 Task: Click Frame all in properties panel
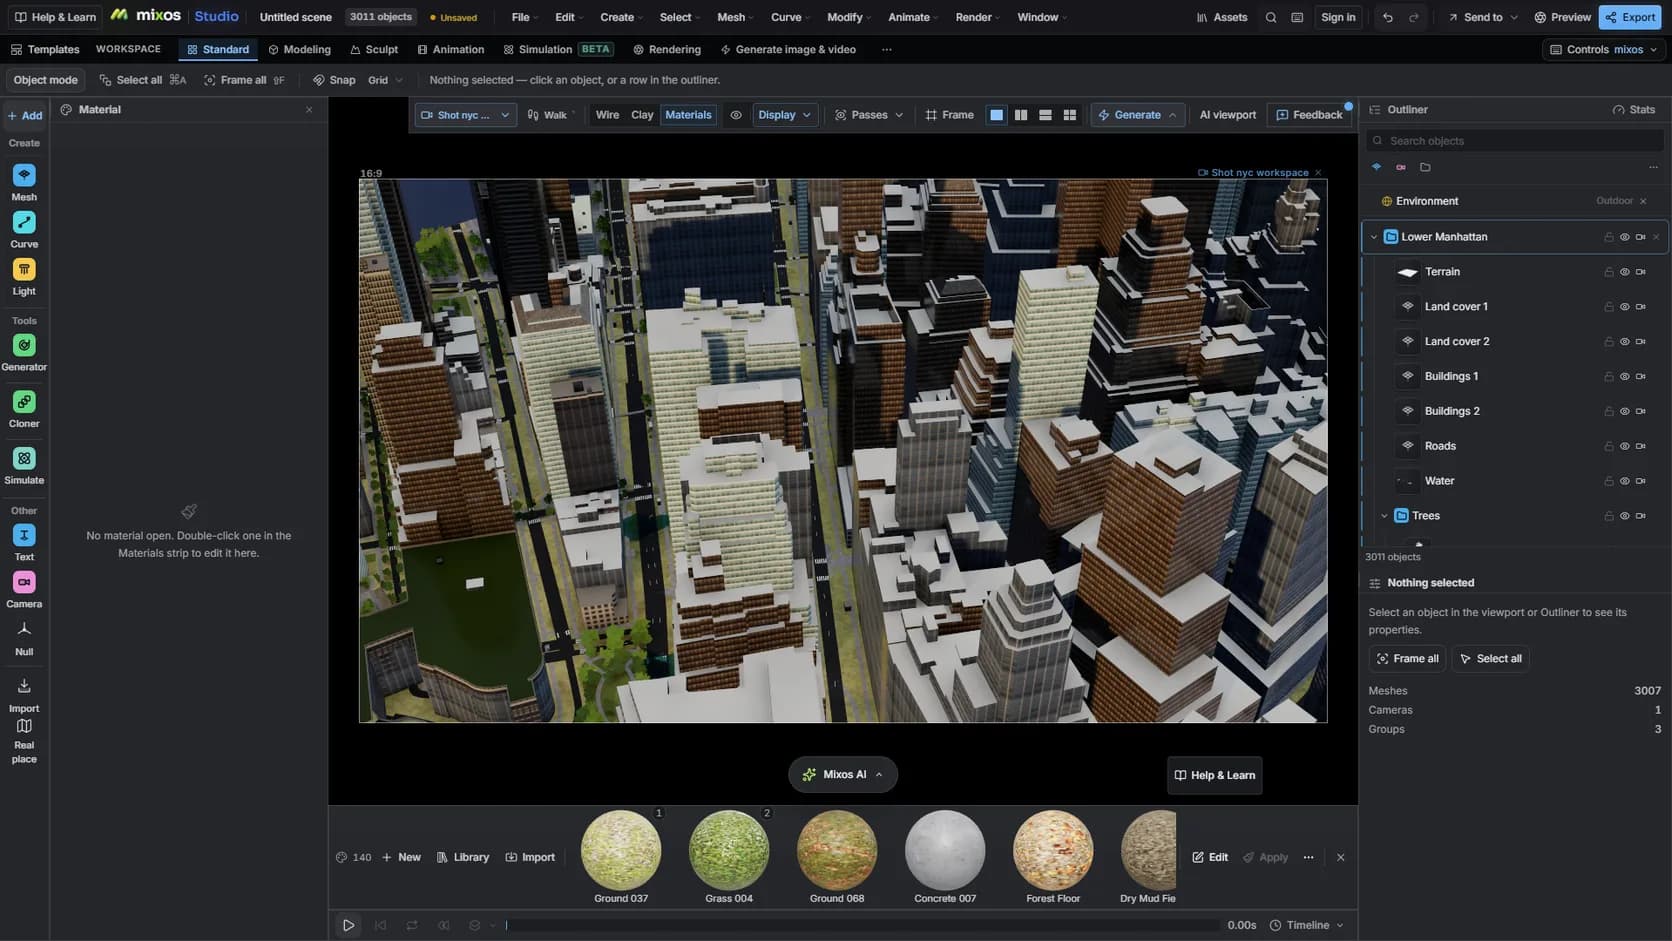[x=1407, y=659]
